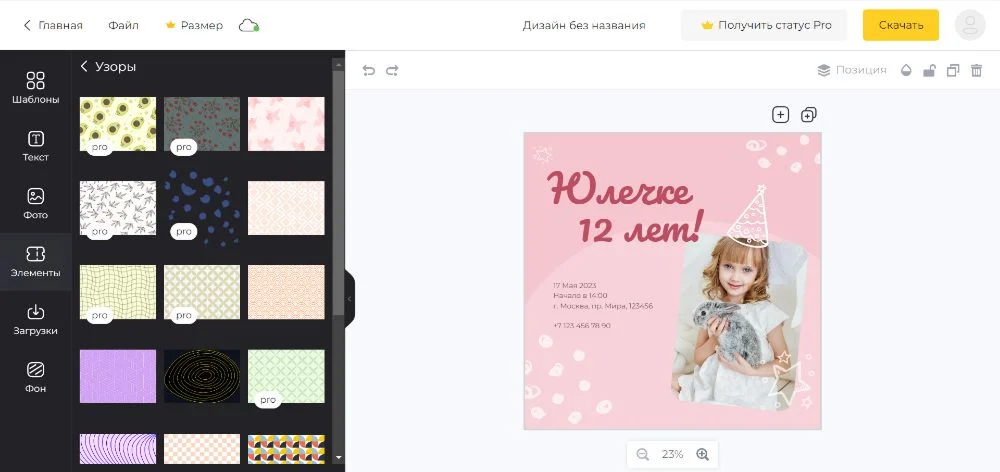Click the Юлечке heading on canvas
This screenshot has height=472, width=1000.
click(619, 189)
